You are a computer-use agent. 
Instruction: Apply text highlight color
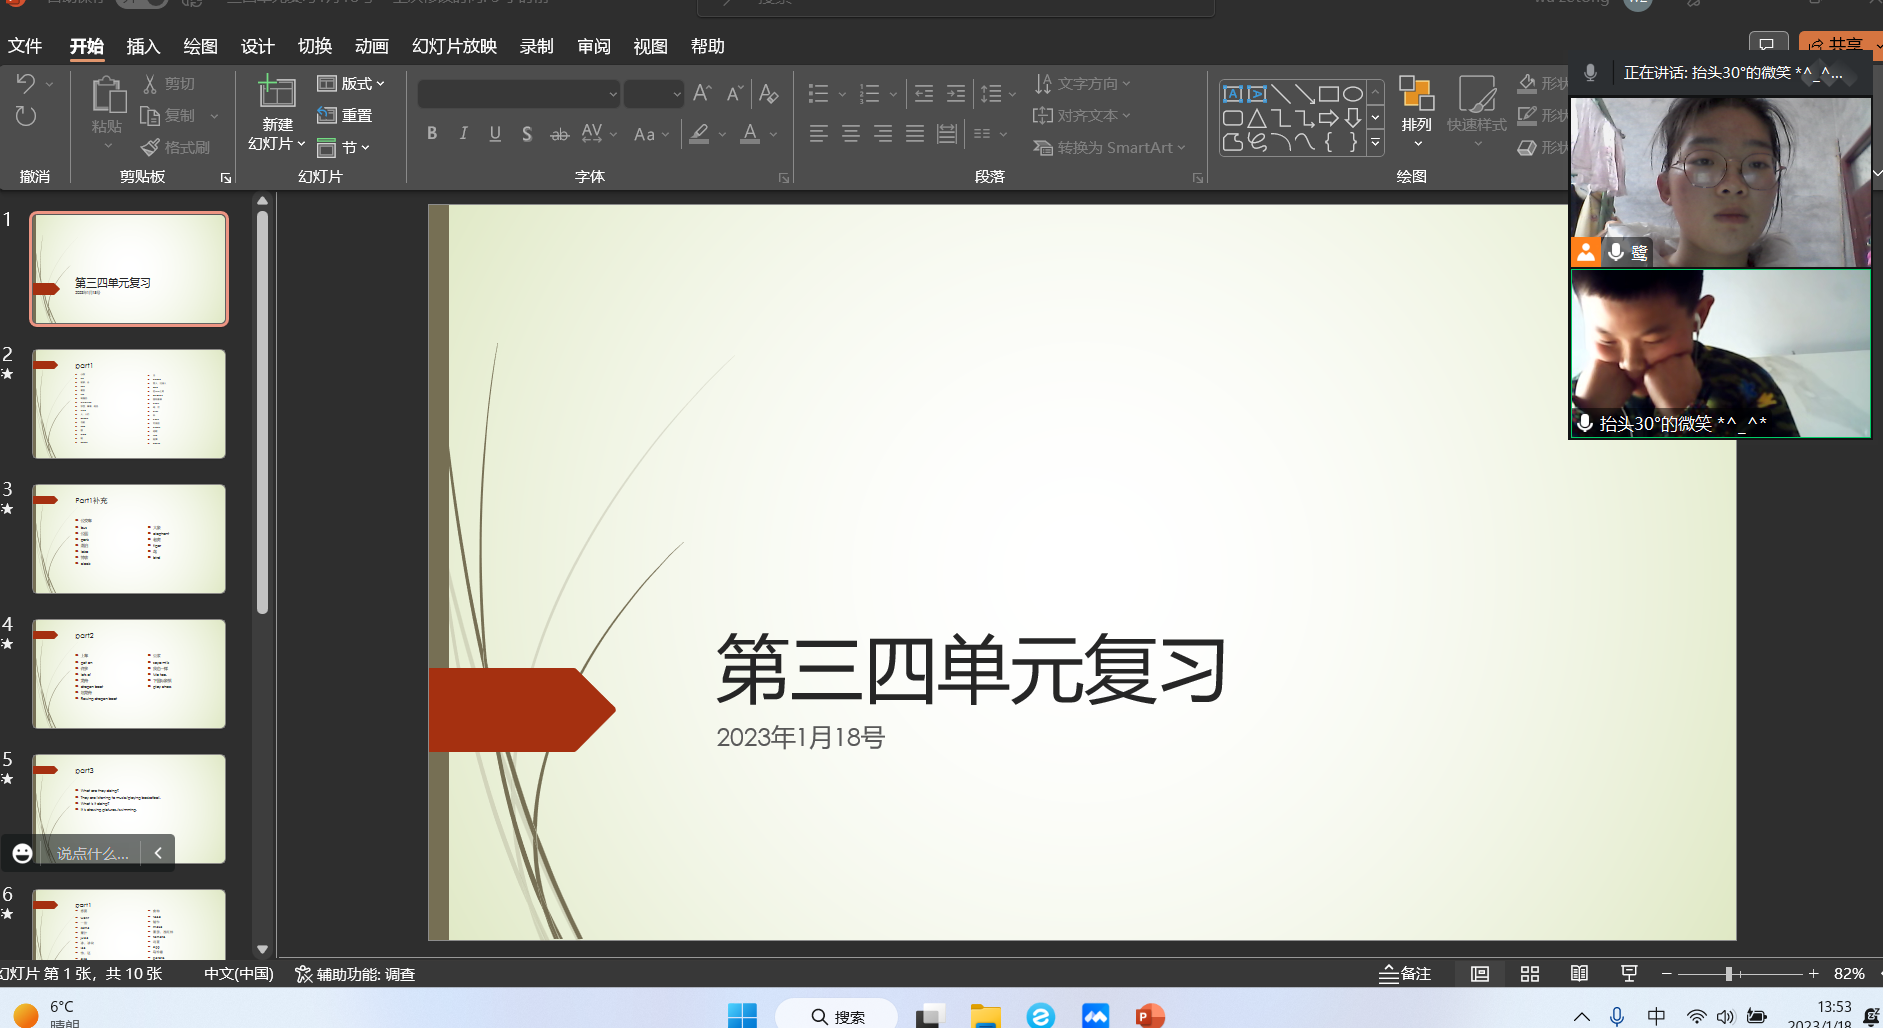[x=700, y=134]
